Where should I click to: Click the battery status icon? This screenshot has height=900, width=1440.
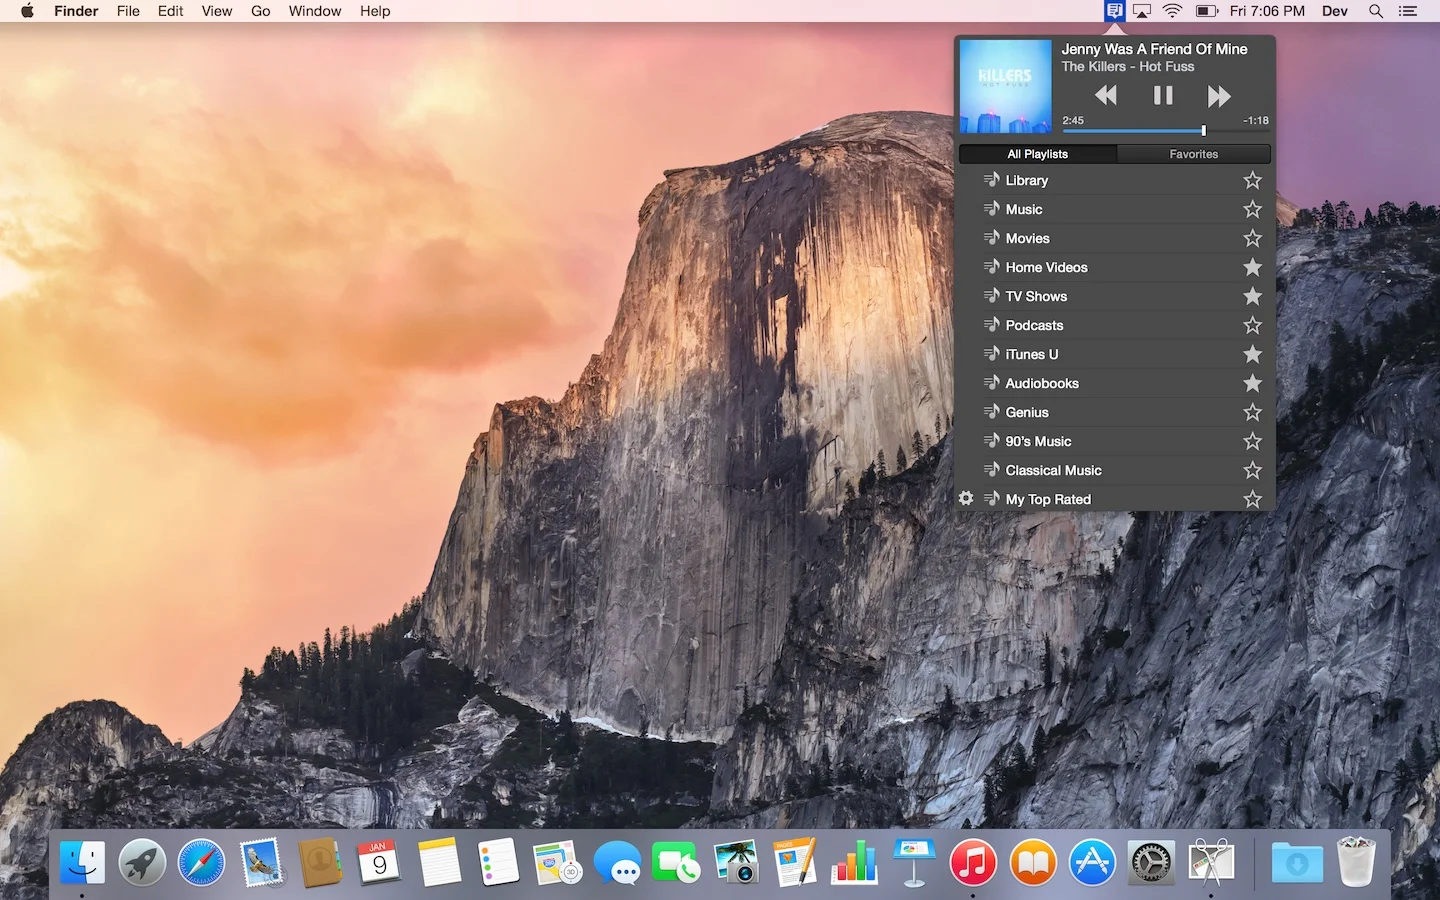1206,11
